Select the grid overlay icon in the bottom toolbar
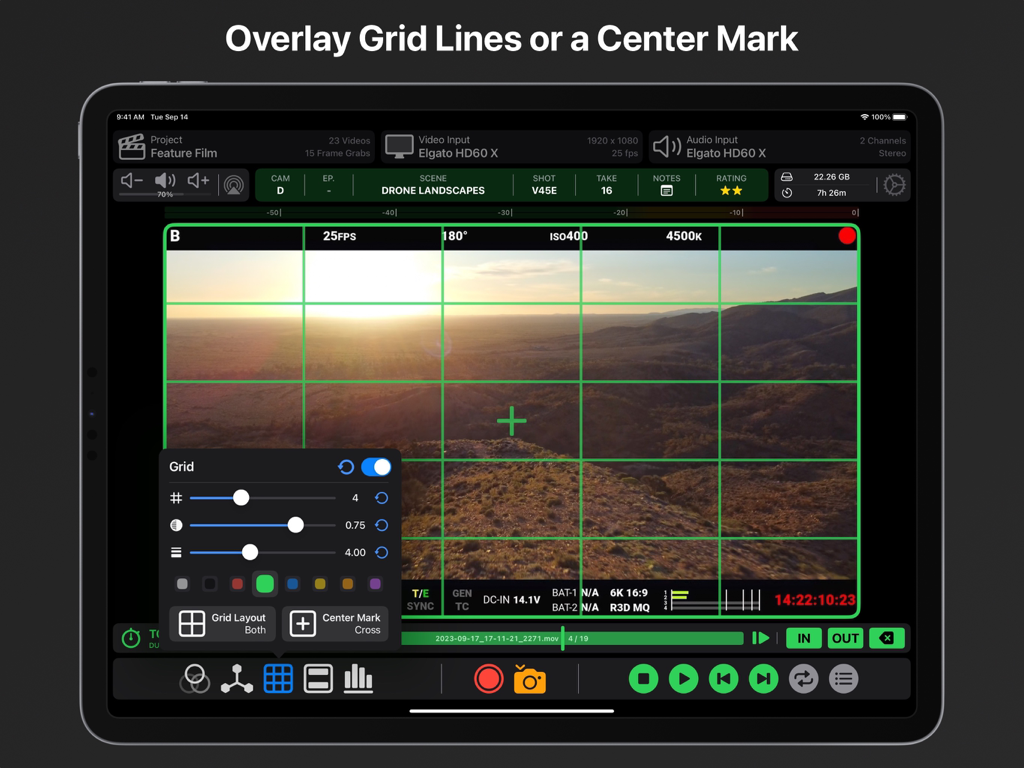Image resolution: width=1024 pixels, height=768 pixels. [x=278, y=679]
